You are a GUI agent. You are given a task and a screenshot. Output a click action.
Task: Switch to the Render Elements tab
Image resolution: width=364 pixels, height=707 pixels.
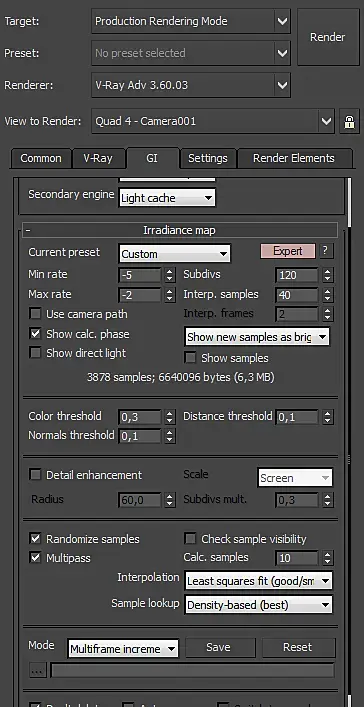[294, 158]
